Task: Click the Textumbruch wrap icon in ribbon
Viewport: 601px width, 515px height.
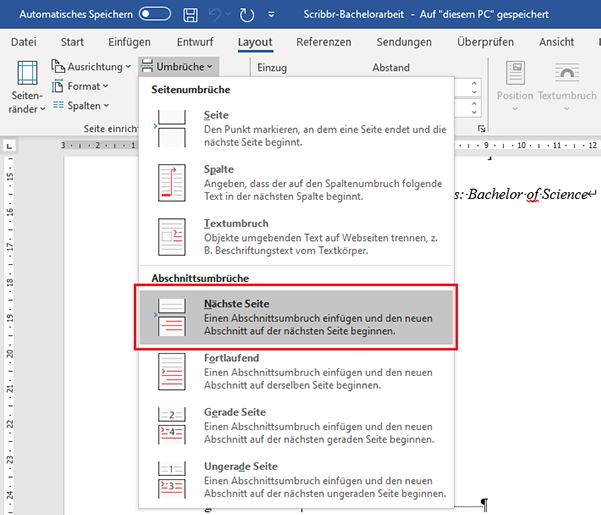Action: click(x=567, y=73)
